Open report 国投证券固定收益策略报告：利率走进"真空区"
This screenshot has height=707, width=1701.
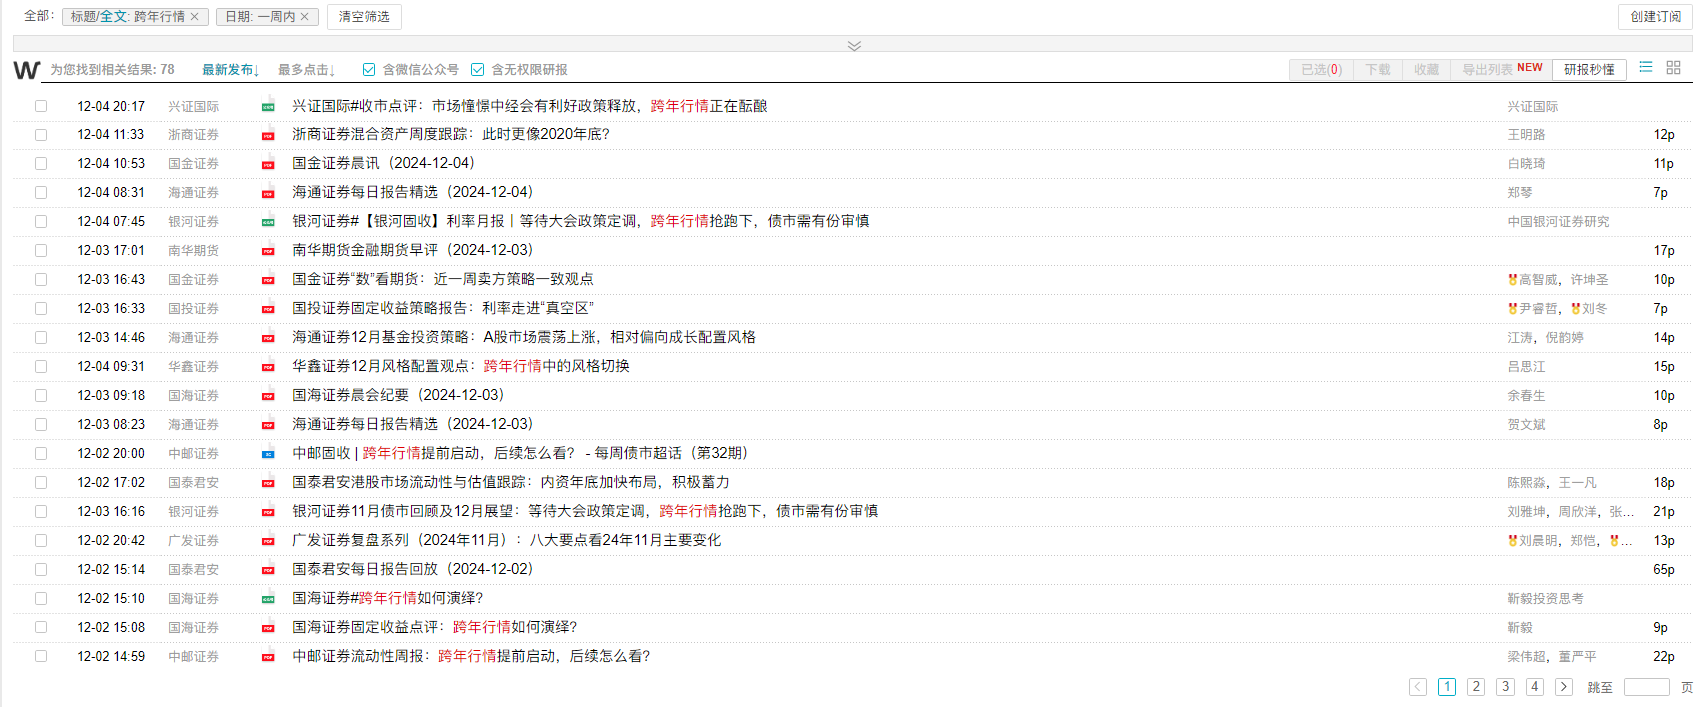(443, 308)
